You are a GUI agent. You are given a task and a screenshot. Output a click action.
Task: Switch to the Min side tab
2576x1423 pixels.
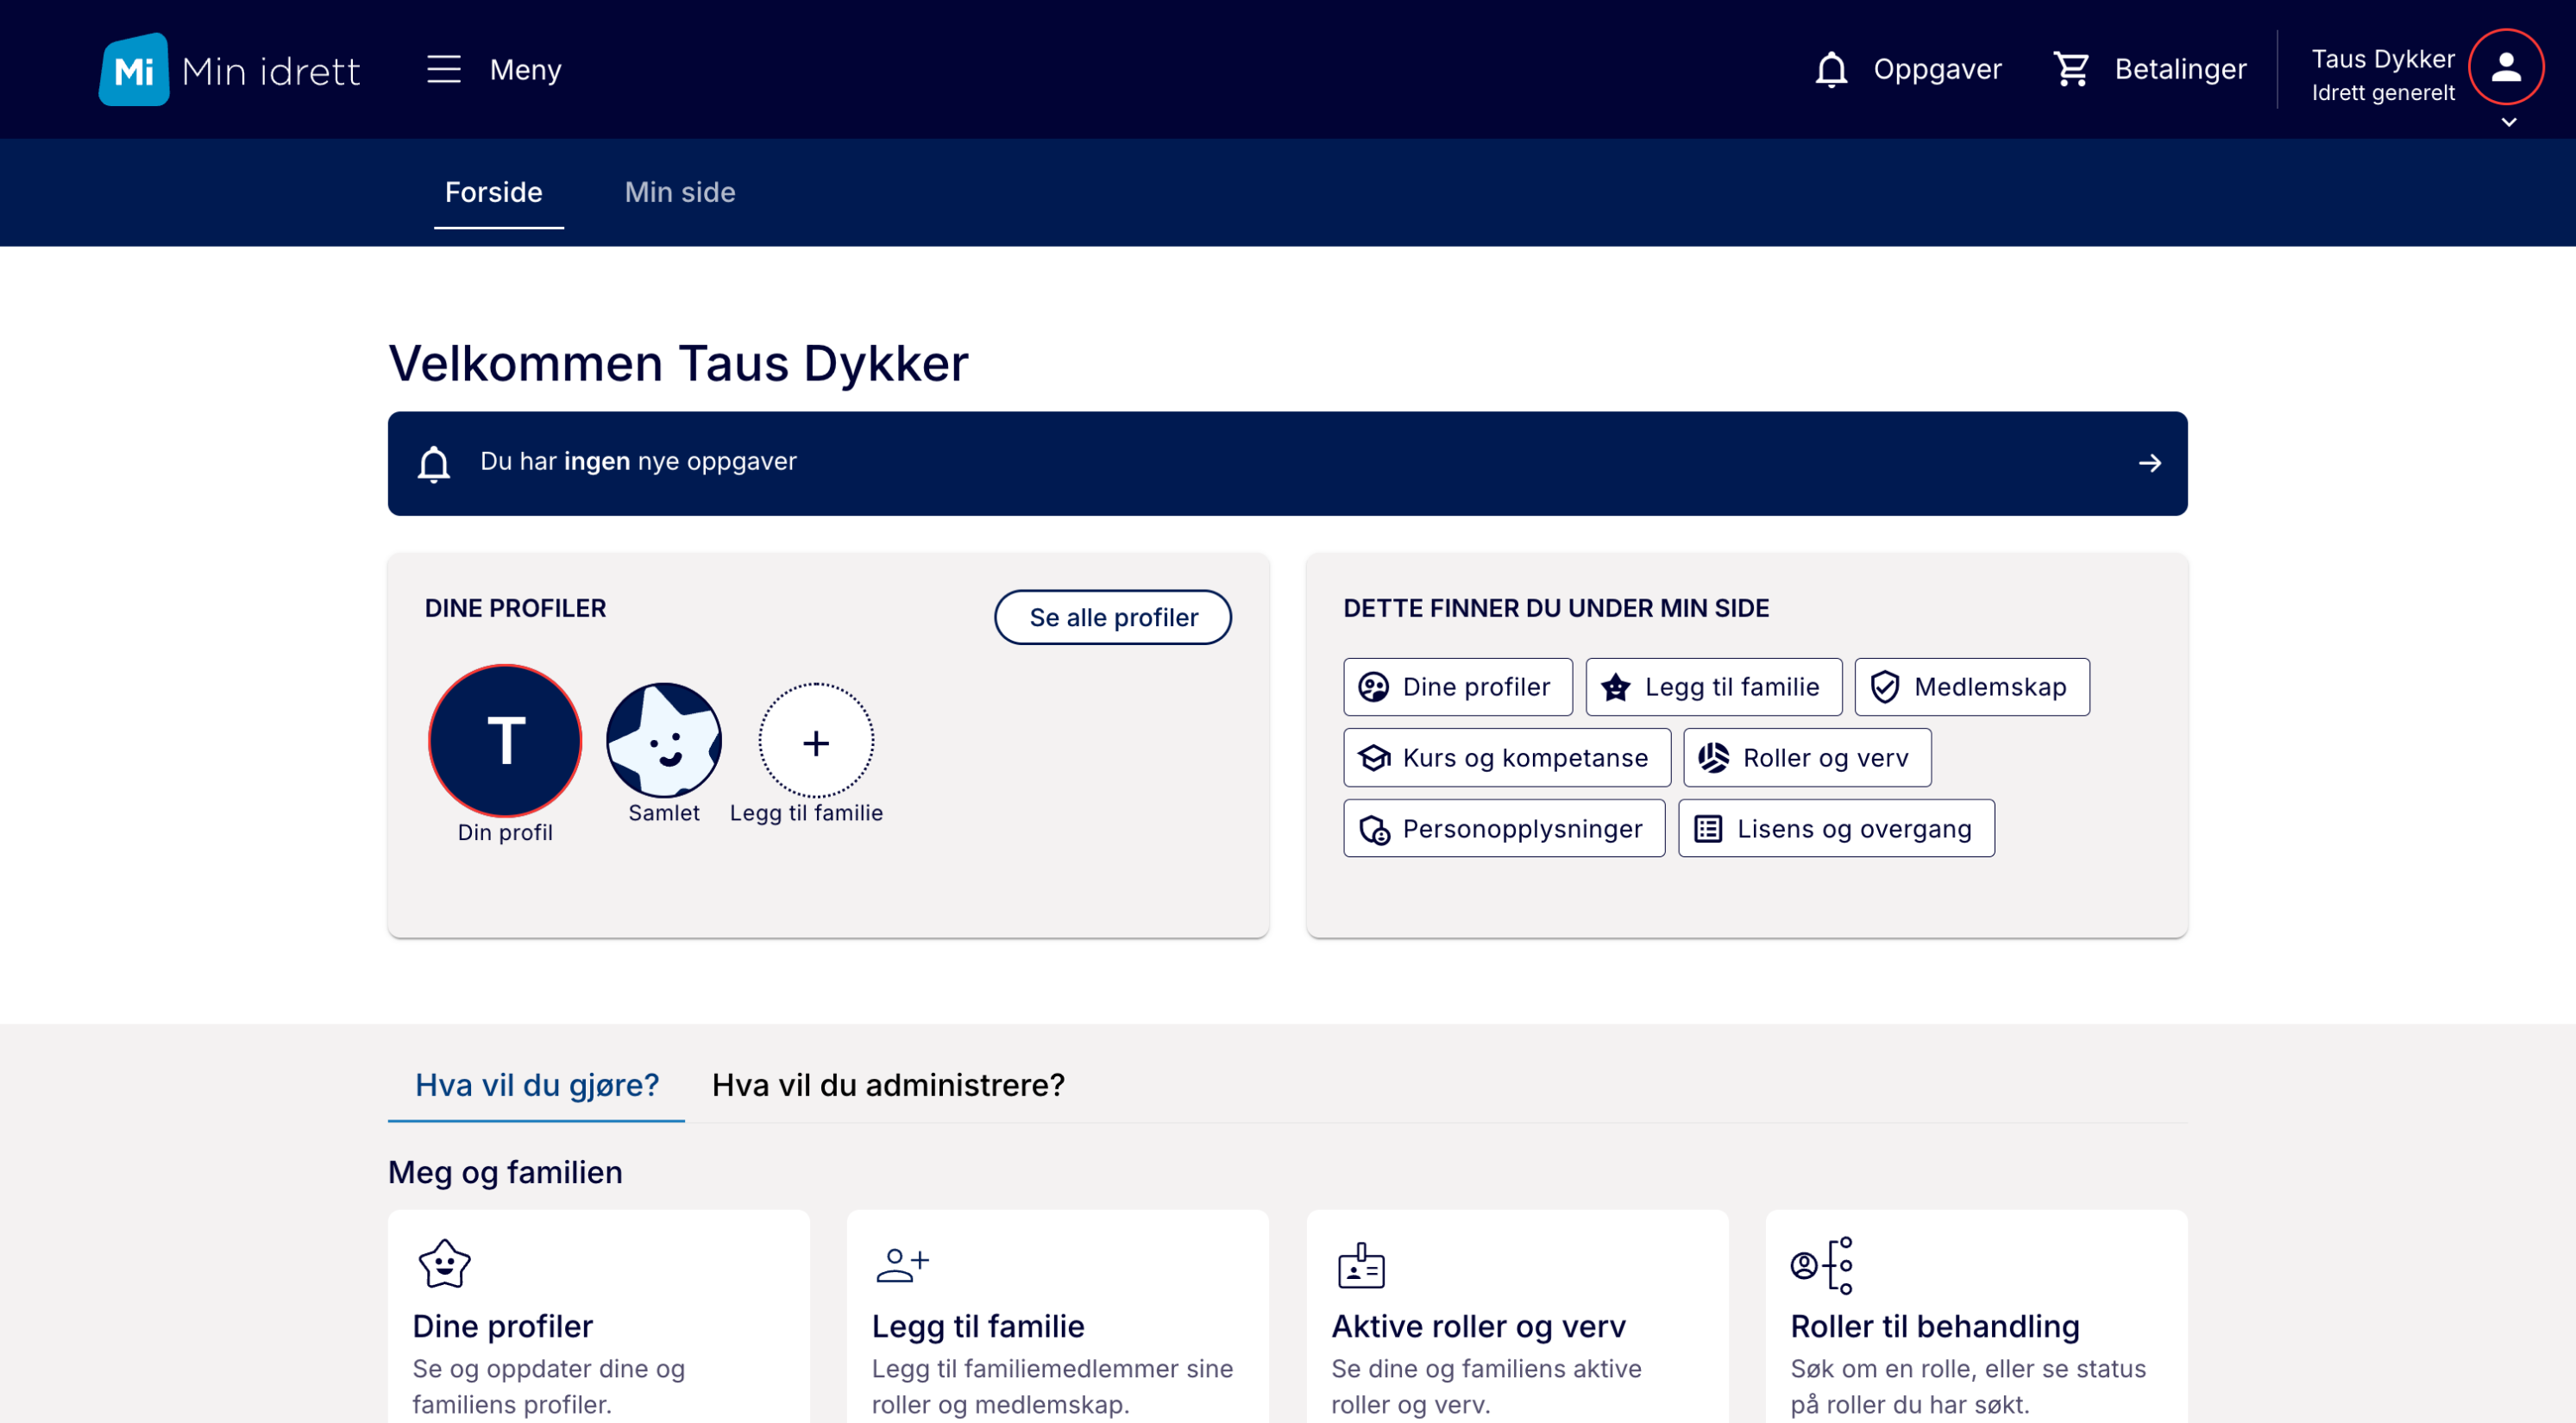[680, 192]
